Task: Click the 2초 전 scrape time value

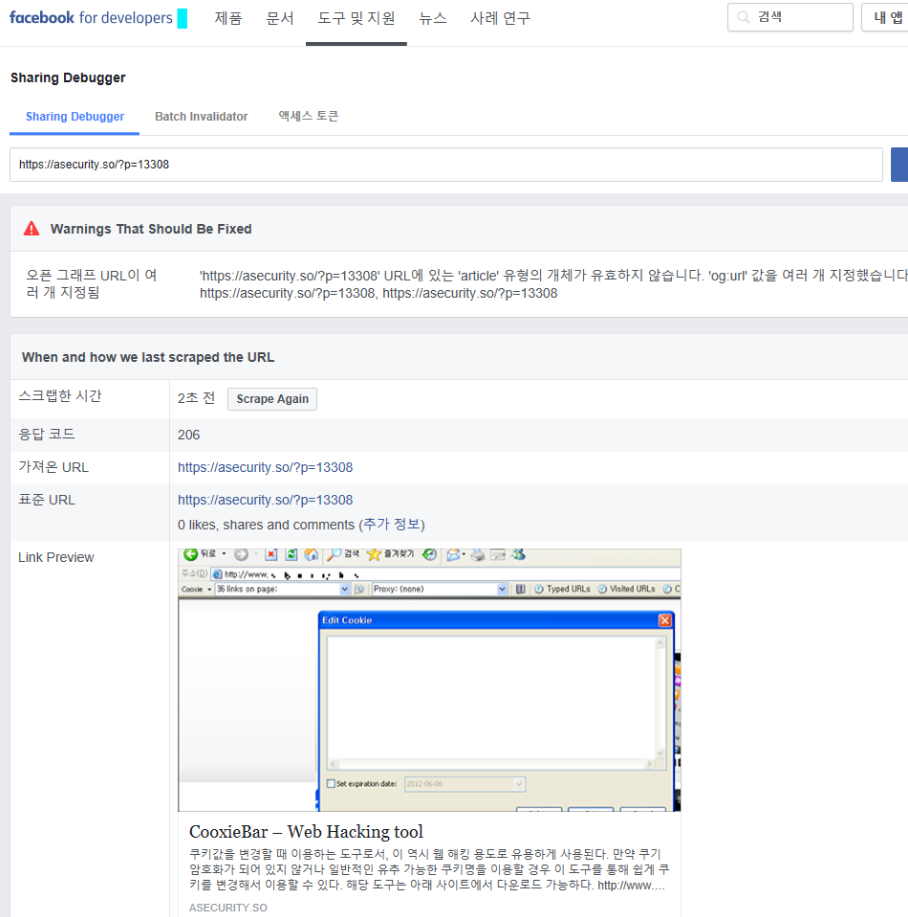Action: coord(196,398)
